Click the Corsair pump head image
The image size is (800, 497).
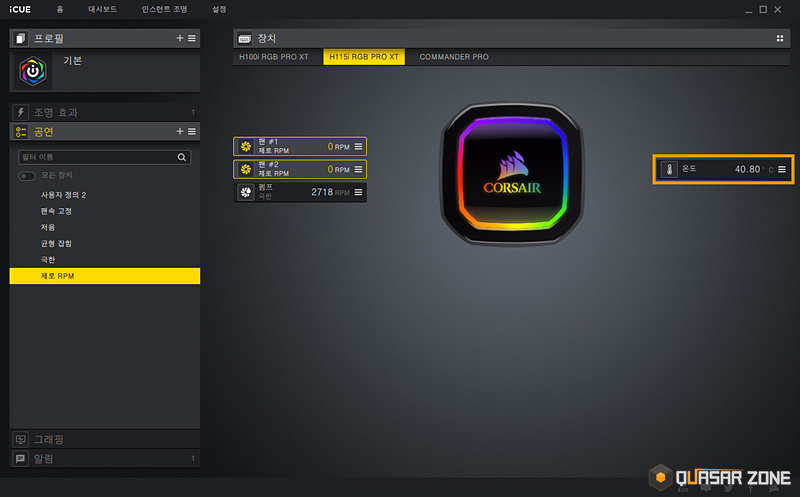point(512,175)
